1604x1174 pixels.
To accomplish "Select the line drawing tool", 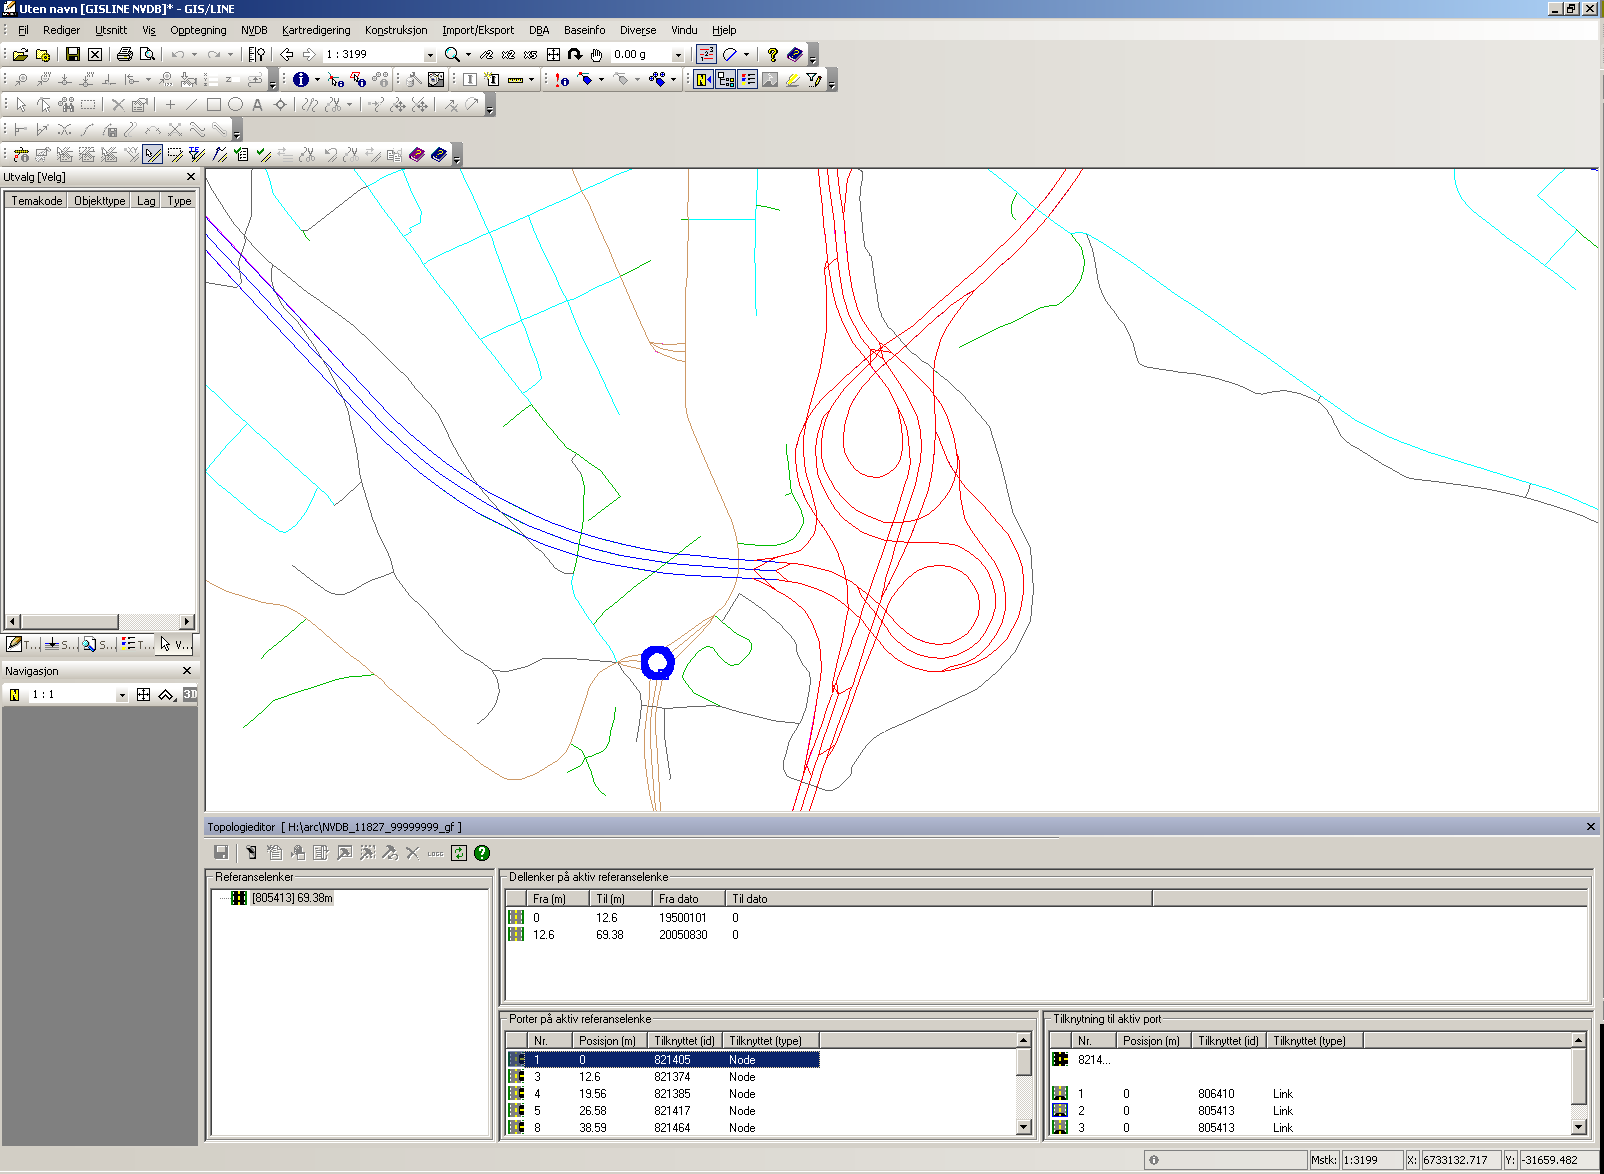I will (191, 104).
